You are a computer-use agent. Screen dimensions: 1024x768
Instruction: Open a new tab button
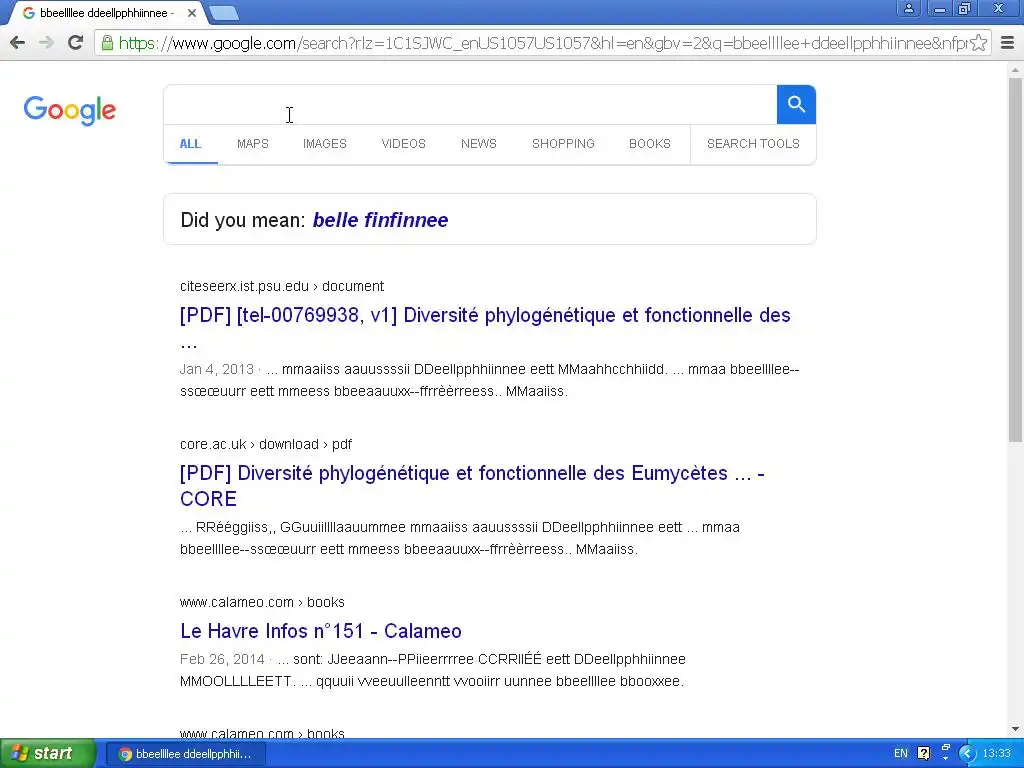click(x=224, y=13)
